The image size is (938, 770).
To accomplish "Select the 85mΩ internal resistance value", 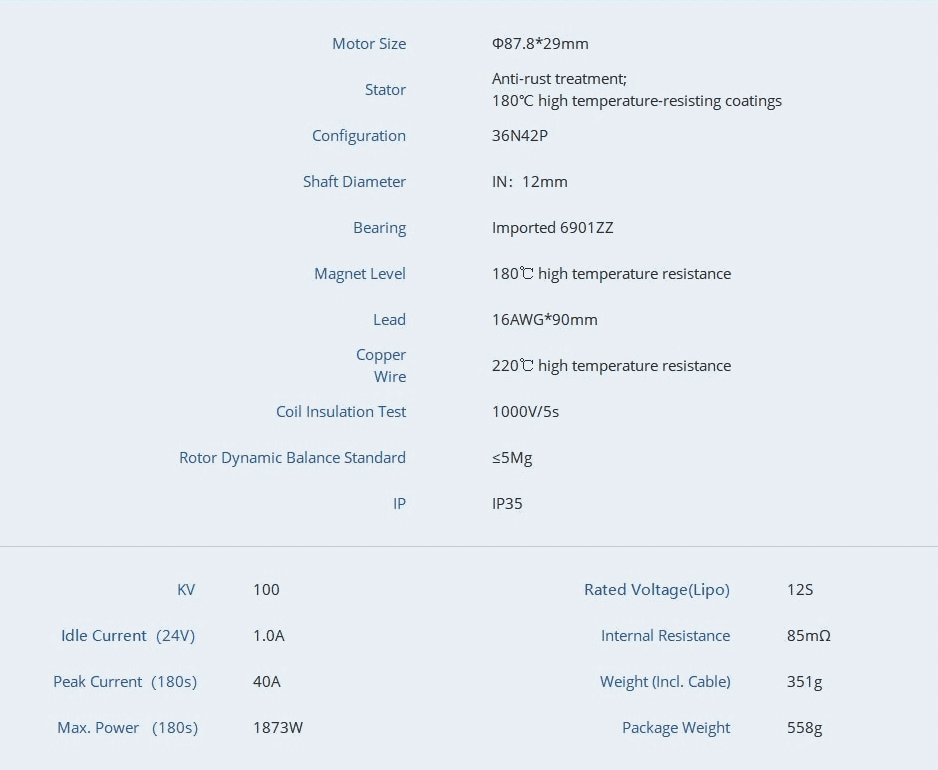I will pos(809,636).
